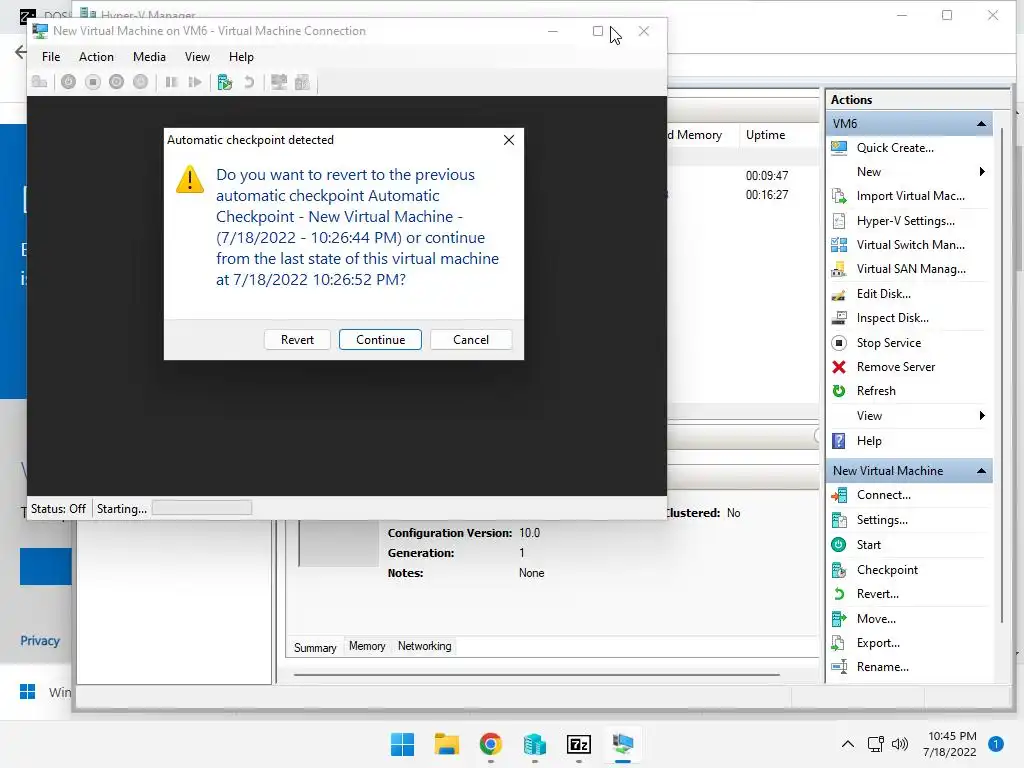Click Stop Service icon
This screenshot has height=768, width=1024.
point(839,343)
